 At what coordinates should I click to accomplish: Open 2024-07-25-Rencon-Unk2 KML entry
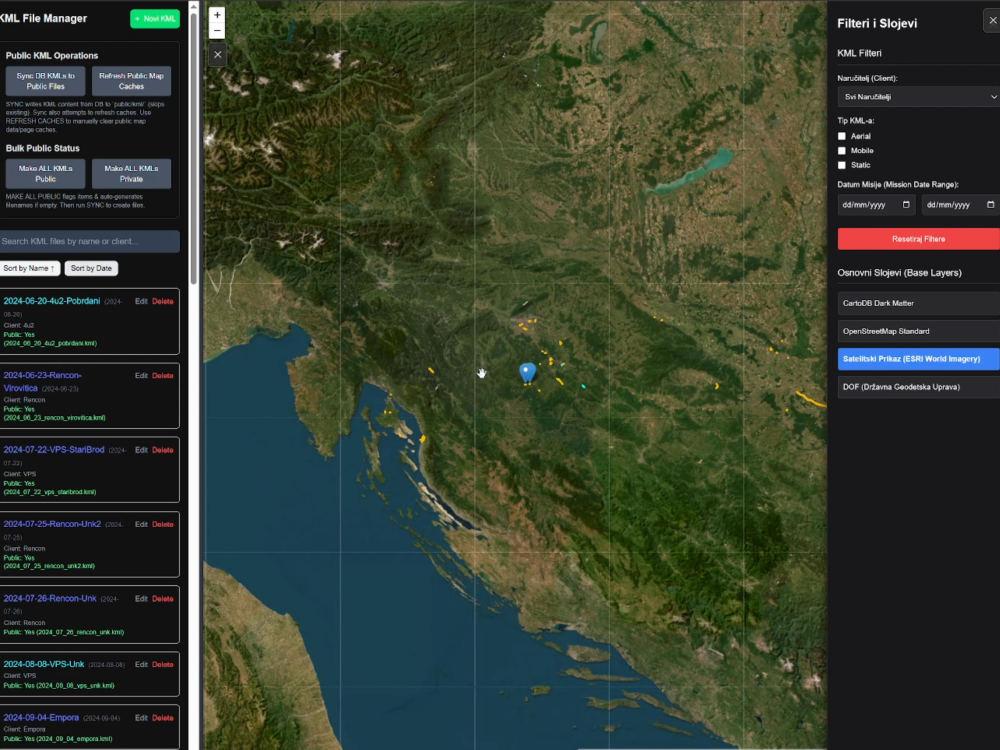coord(52,524)
